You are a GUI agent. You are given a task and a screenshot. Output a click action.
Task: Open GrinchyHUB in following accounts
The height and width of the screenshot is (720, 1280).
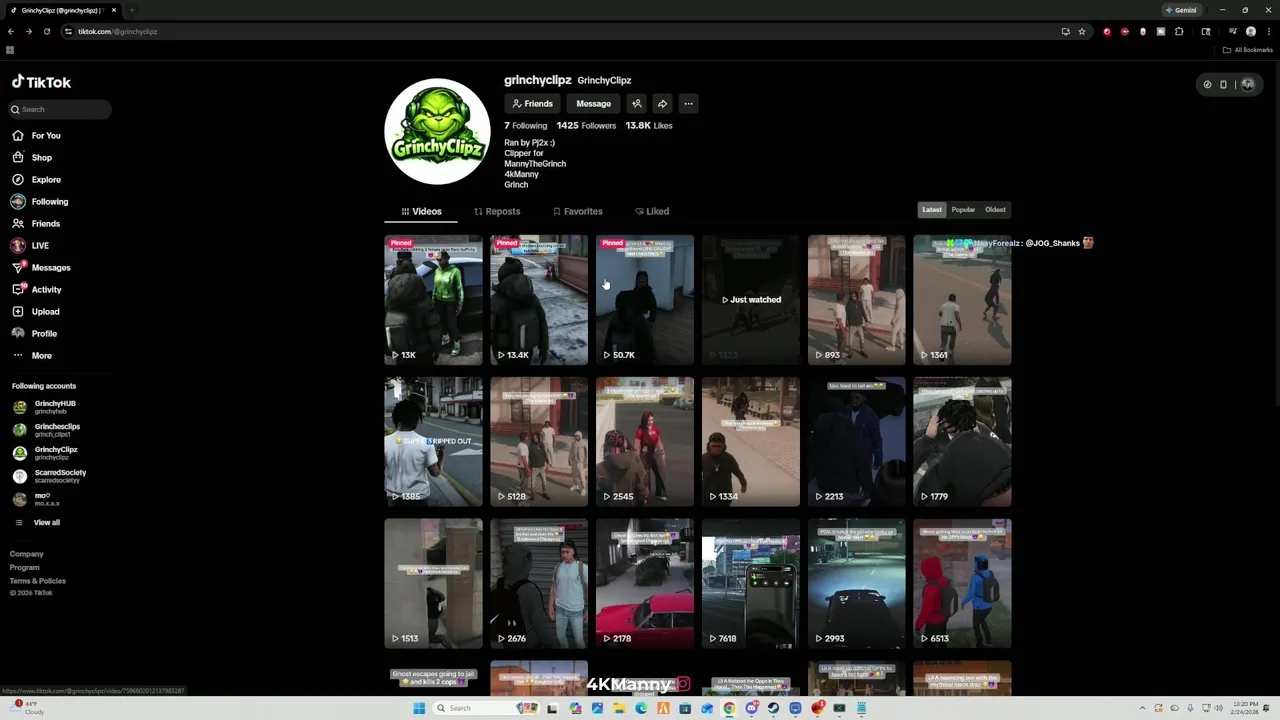[45, 407]
